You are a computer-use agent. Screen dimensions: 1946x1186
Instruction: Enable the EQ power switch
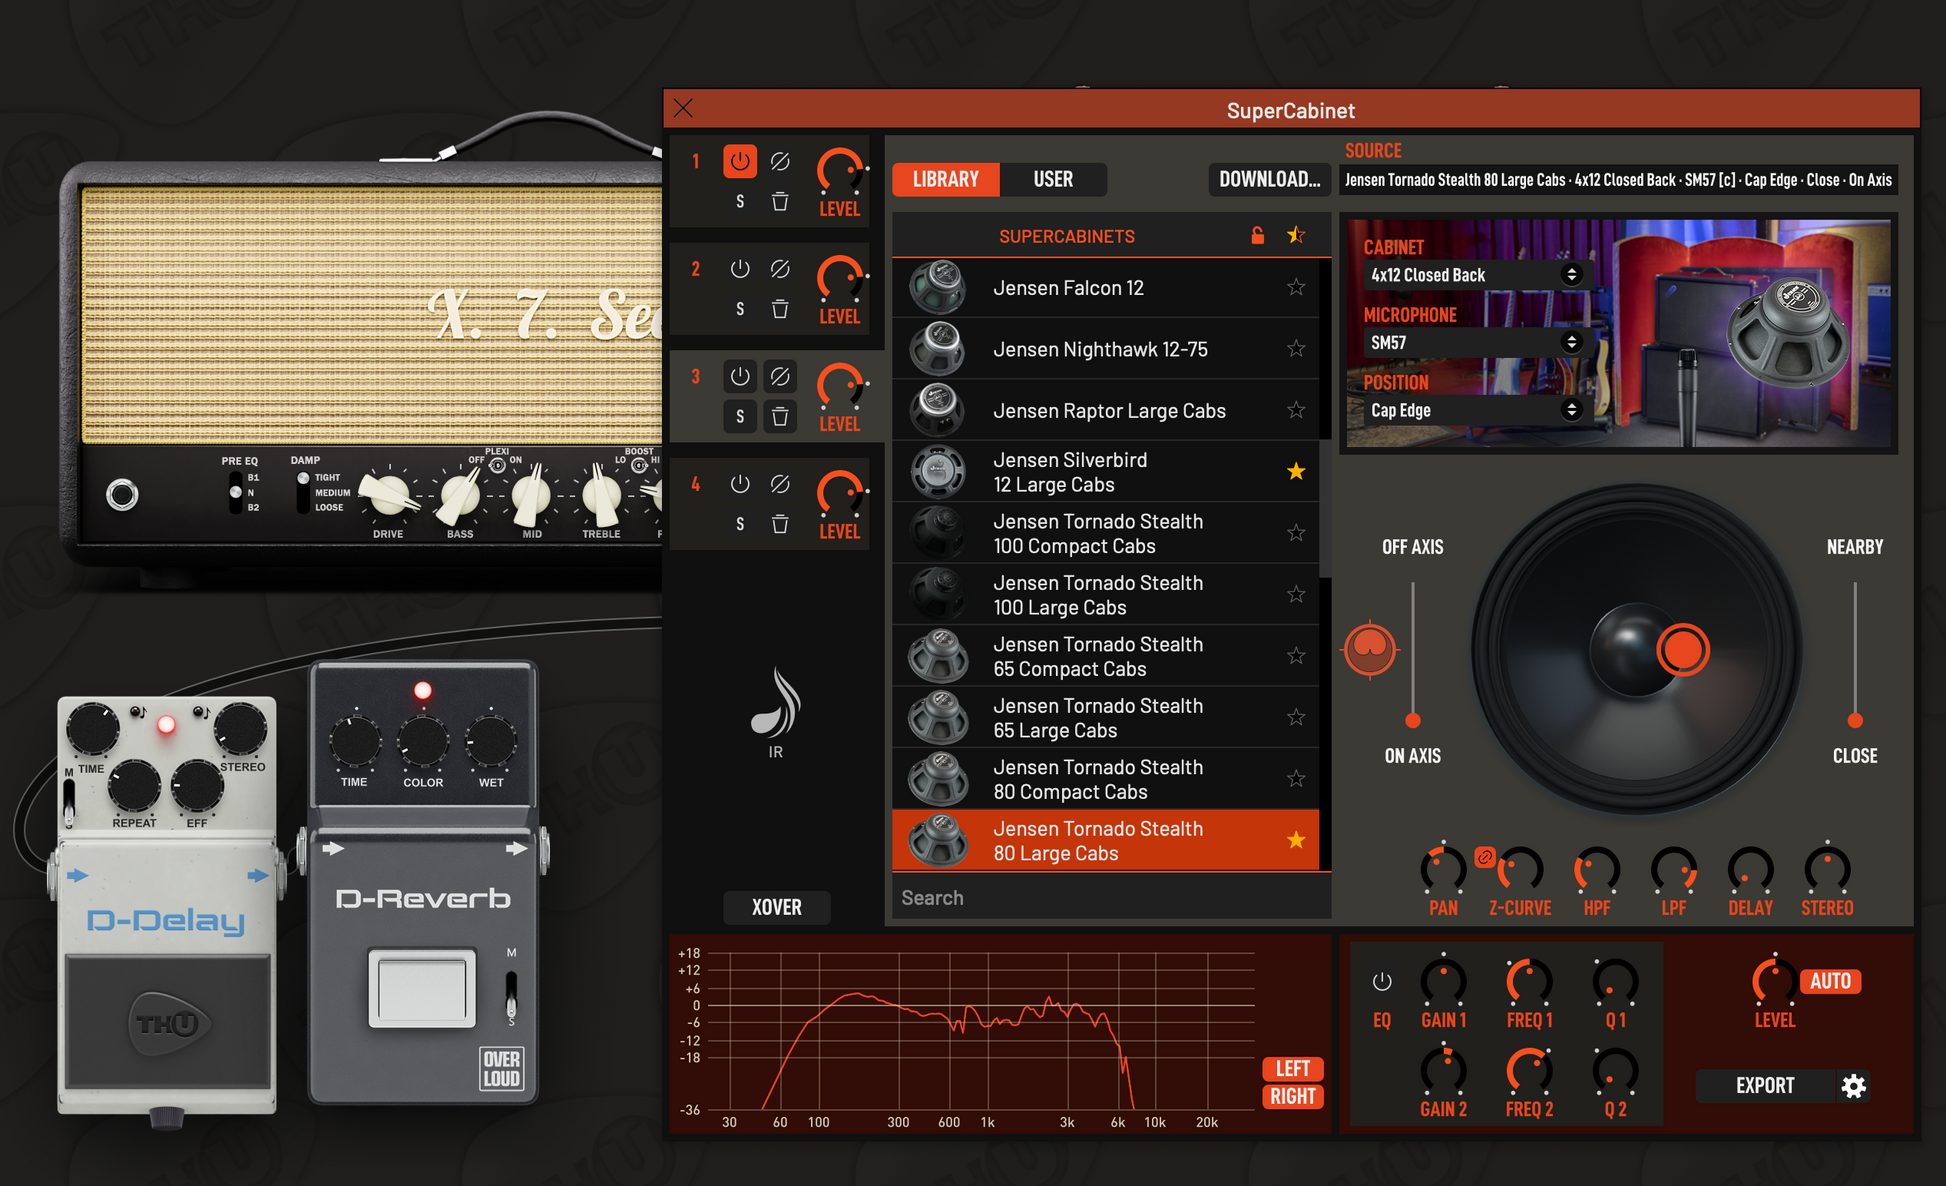(x=1381, y=982)
